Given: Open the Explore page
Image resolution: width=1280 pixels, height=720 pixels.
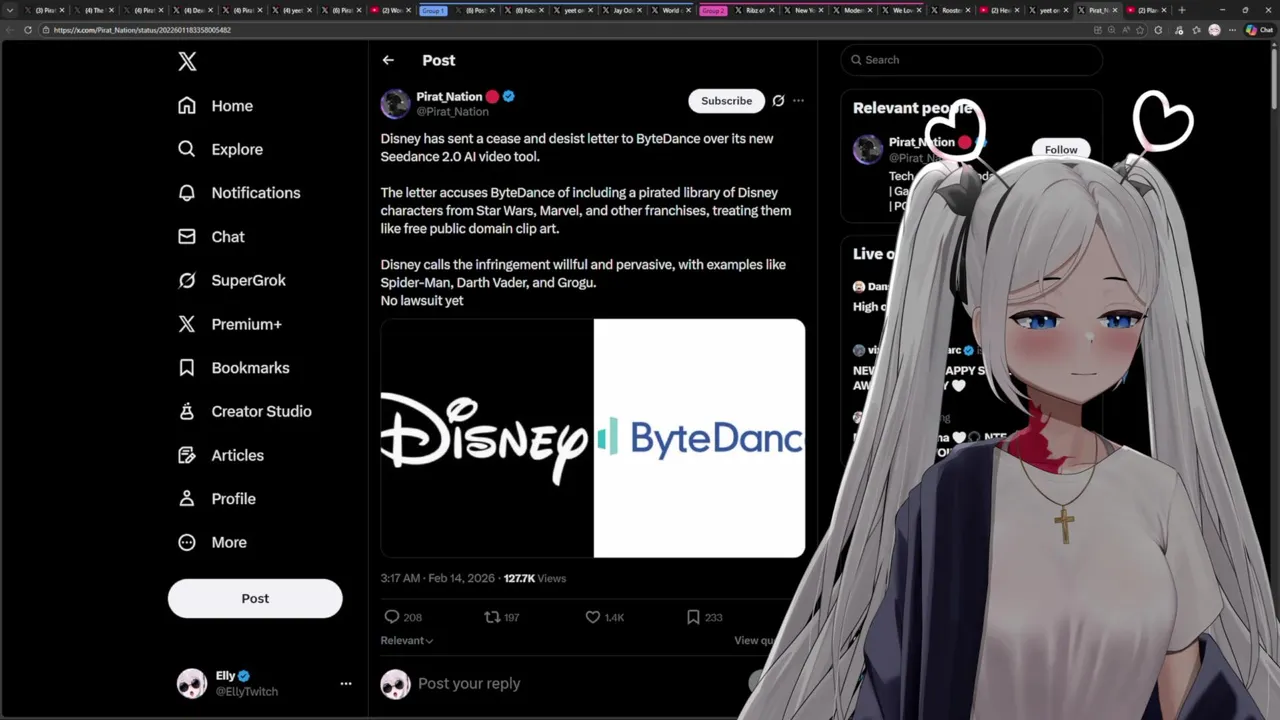Looking at the screenshot, I should pyautogui.click(x=220, y=149).
